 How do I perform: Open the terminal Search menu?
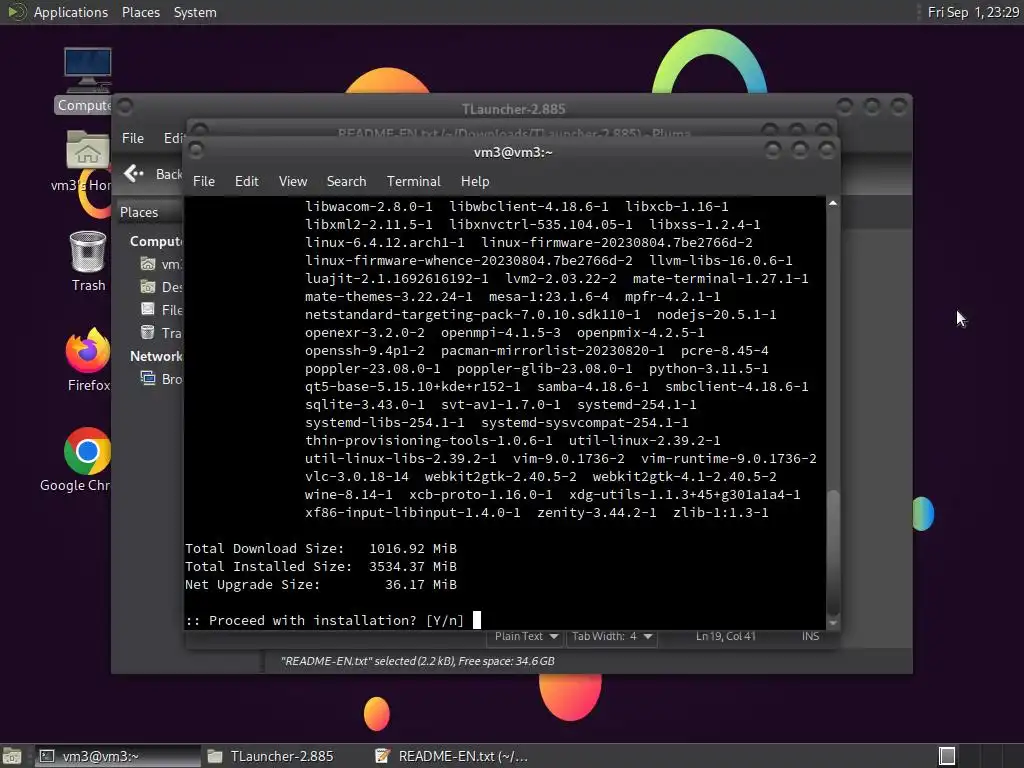coord(347,181)
